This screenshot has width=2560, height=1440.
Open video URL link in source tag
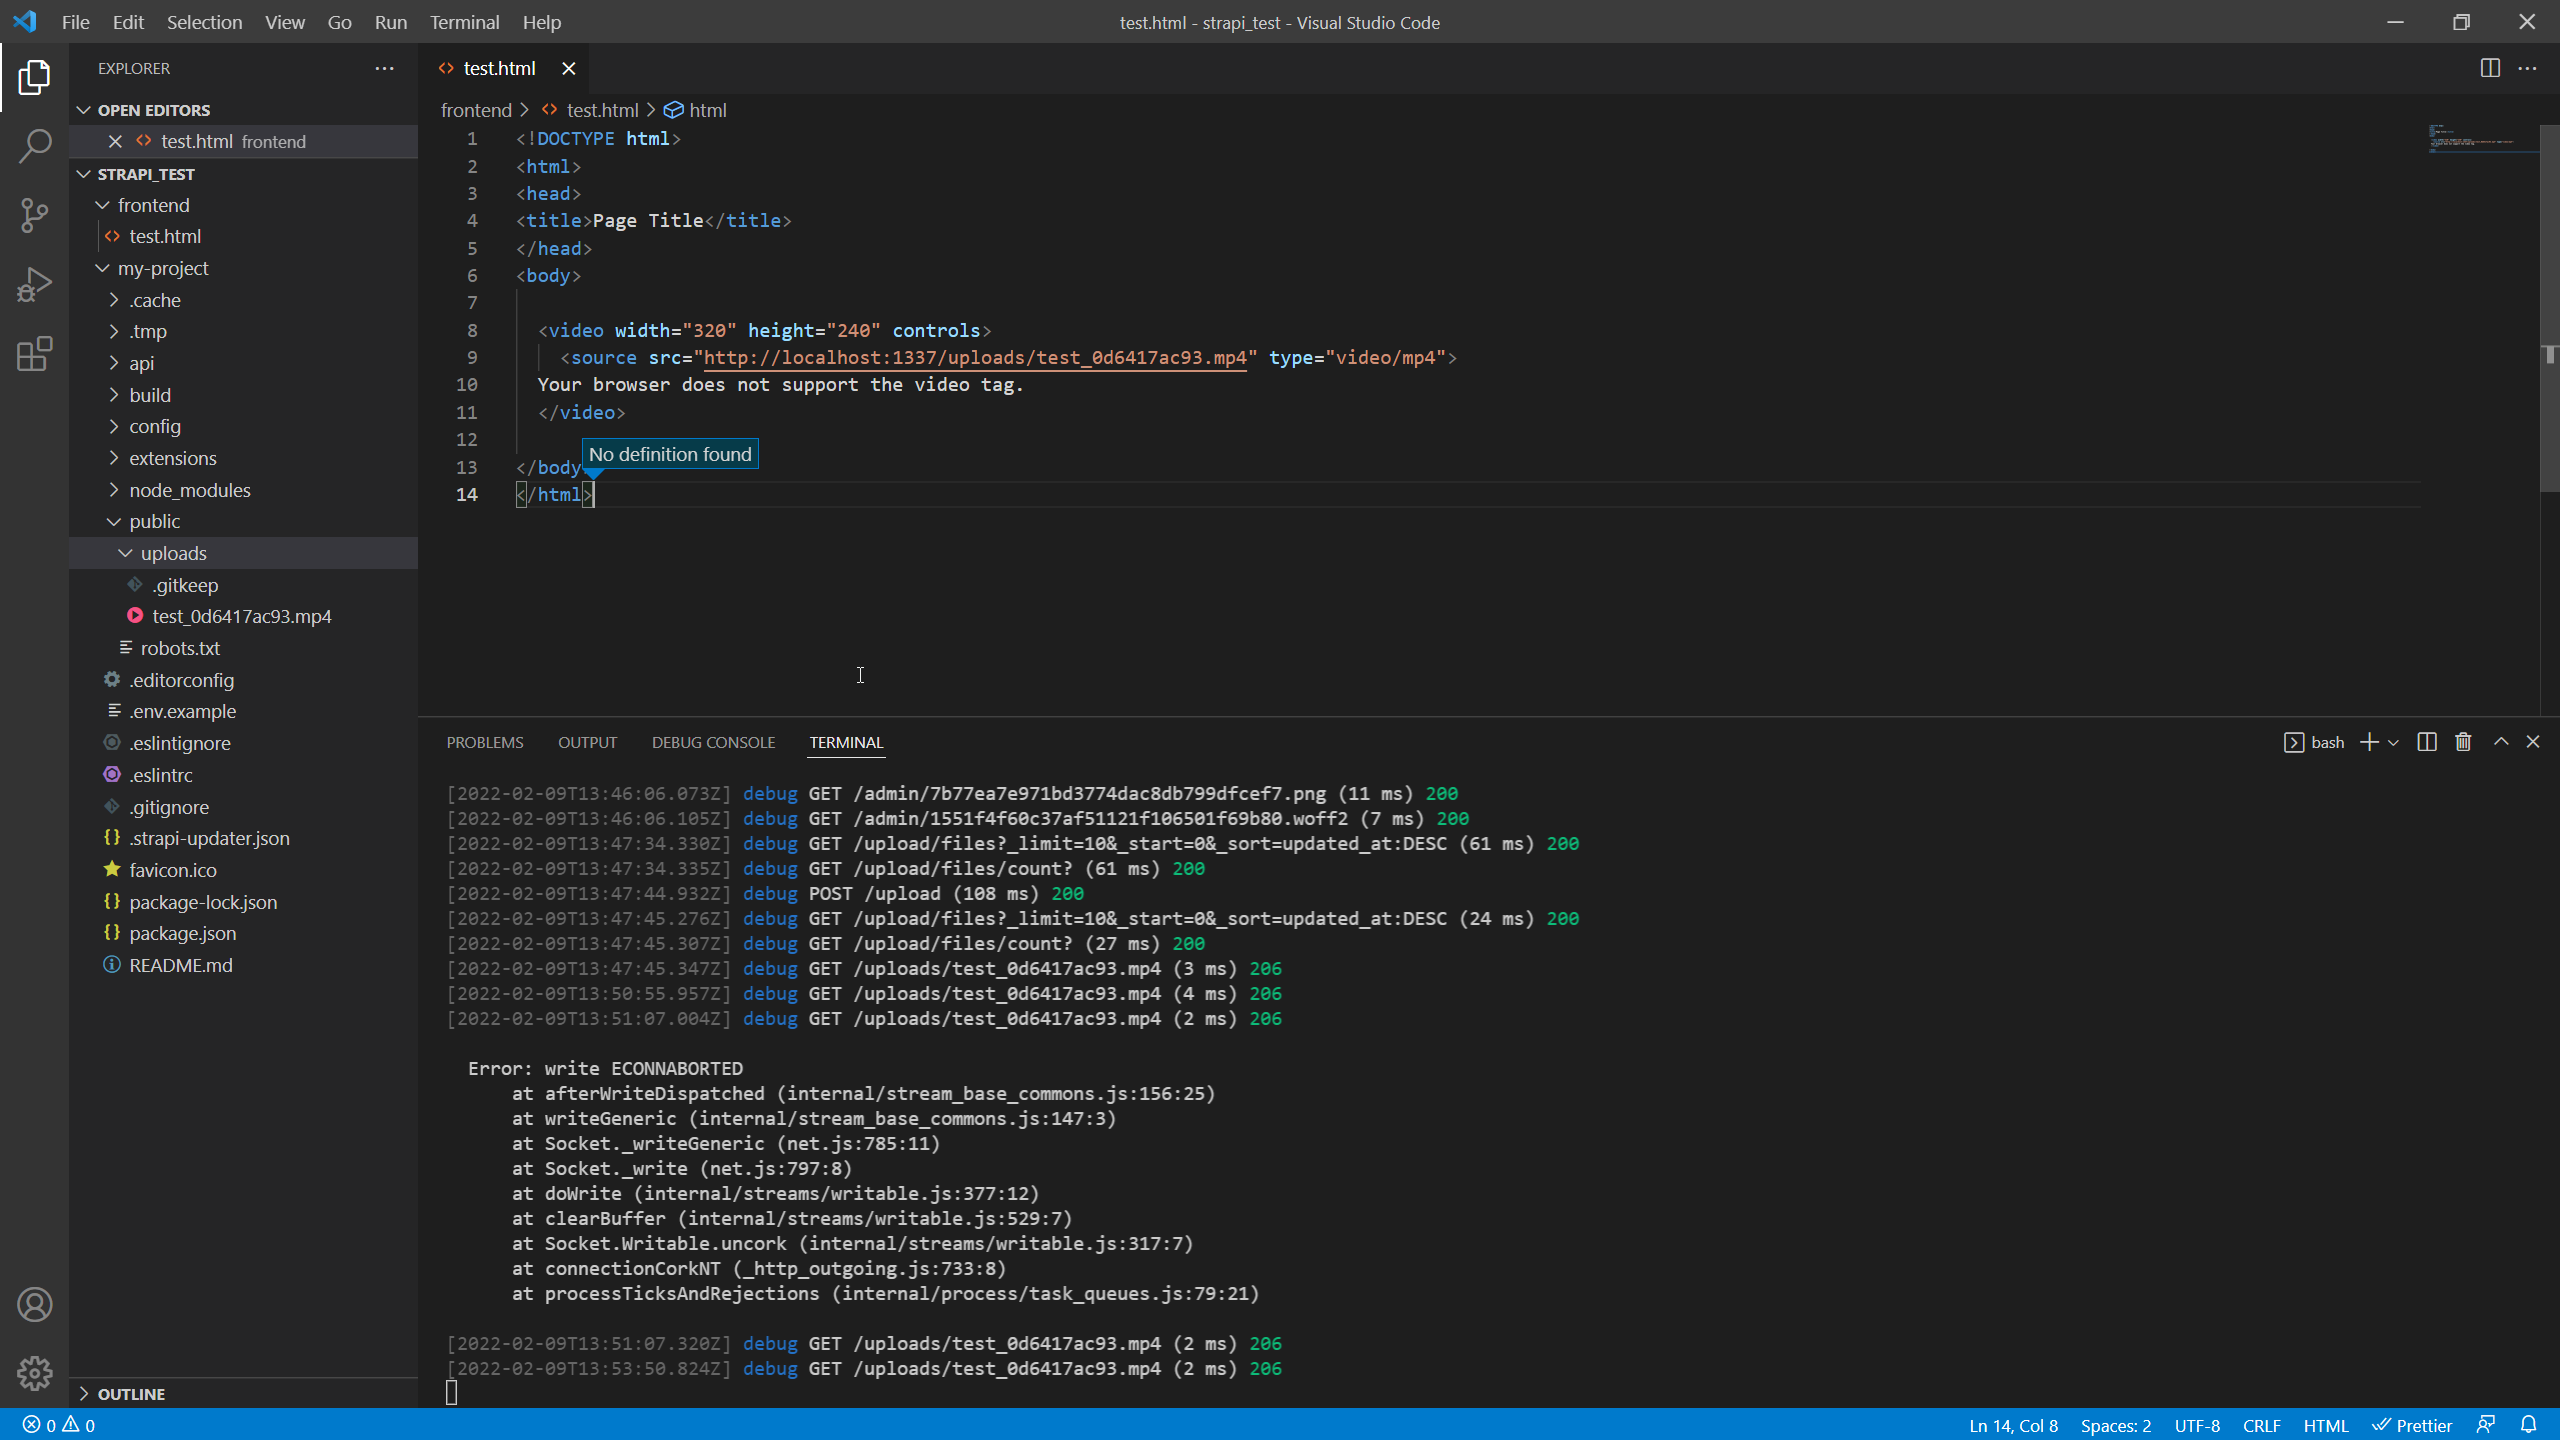[x=975, y=358]
